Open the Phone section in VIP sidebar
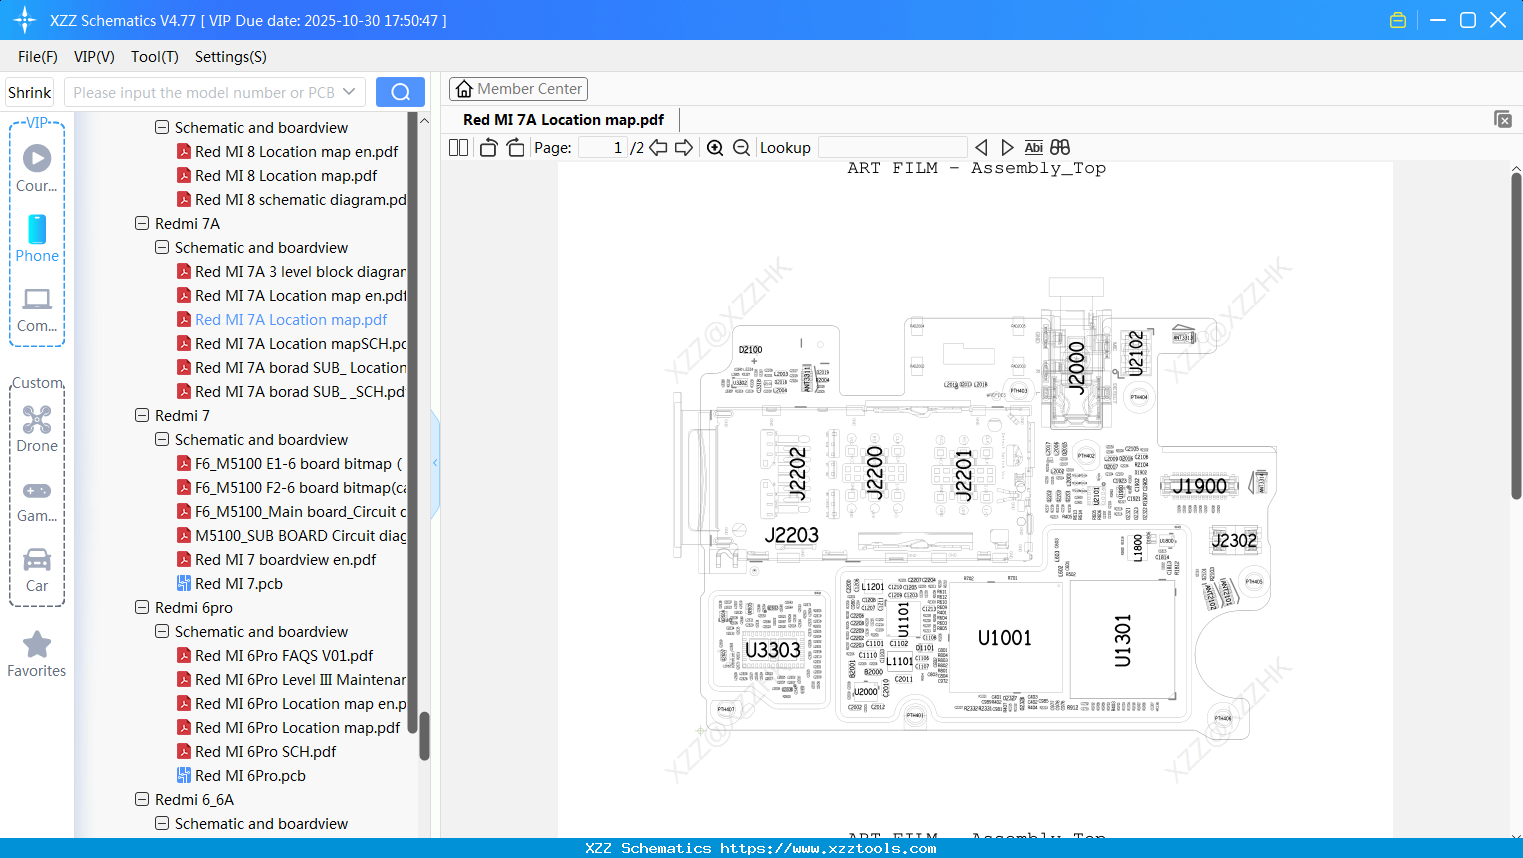This screenshot has height=858, width=1523. 37,240
